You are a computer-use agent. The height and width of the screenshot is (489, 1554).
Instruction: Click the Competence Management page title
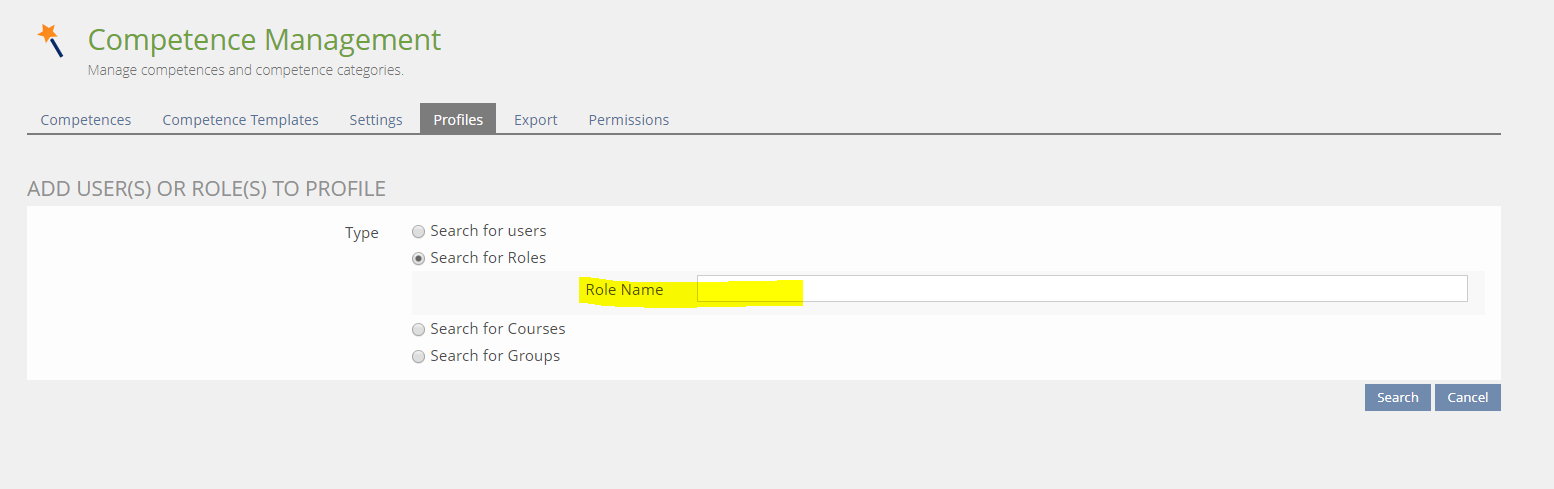(x=264, y=40)
